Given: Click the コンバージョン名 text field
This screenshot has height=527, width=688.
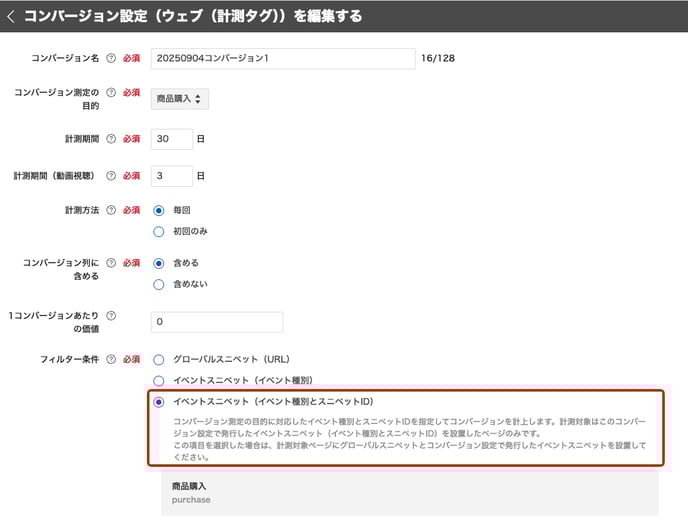Looking at the screenshot, I should [282, 59].
